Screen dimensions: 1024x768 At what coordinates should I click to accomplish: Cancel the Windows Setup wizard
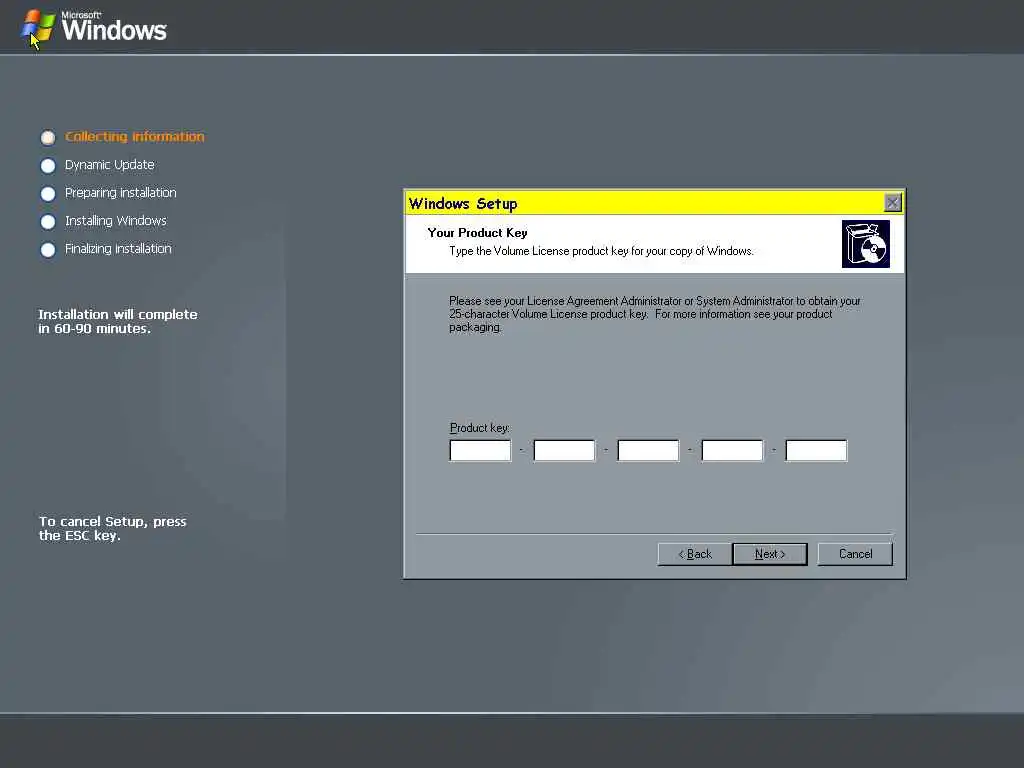[x=855, y=554]
